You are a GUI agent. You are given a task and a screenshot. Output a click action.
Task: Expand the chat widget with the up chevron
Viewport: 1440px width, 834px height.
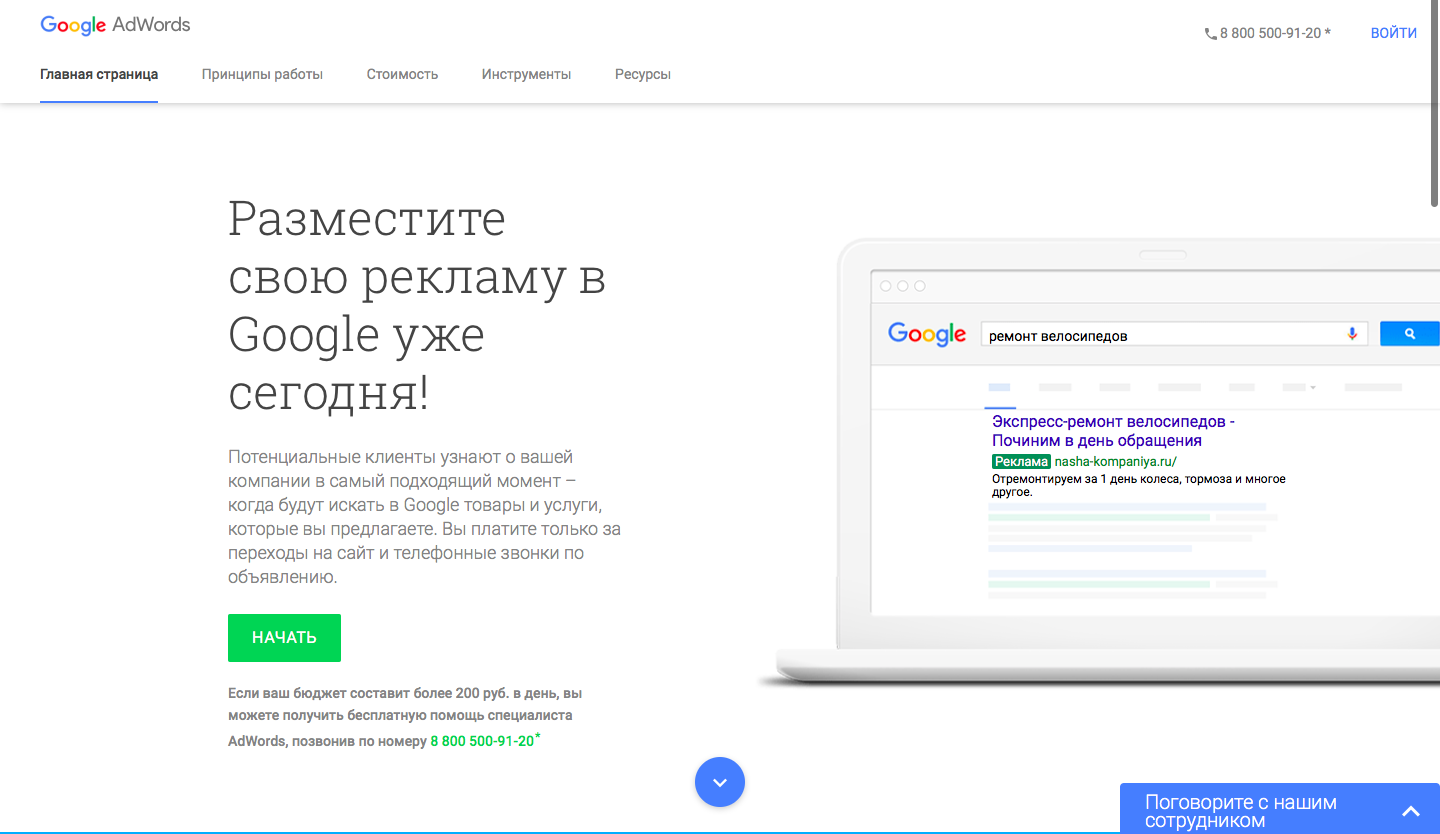[x=1410, y=811]
